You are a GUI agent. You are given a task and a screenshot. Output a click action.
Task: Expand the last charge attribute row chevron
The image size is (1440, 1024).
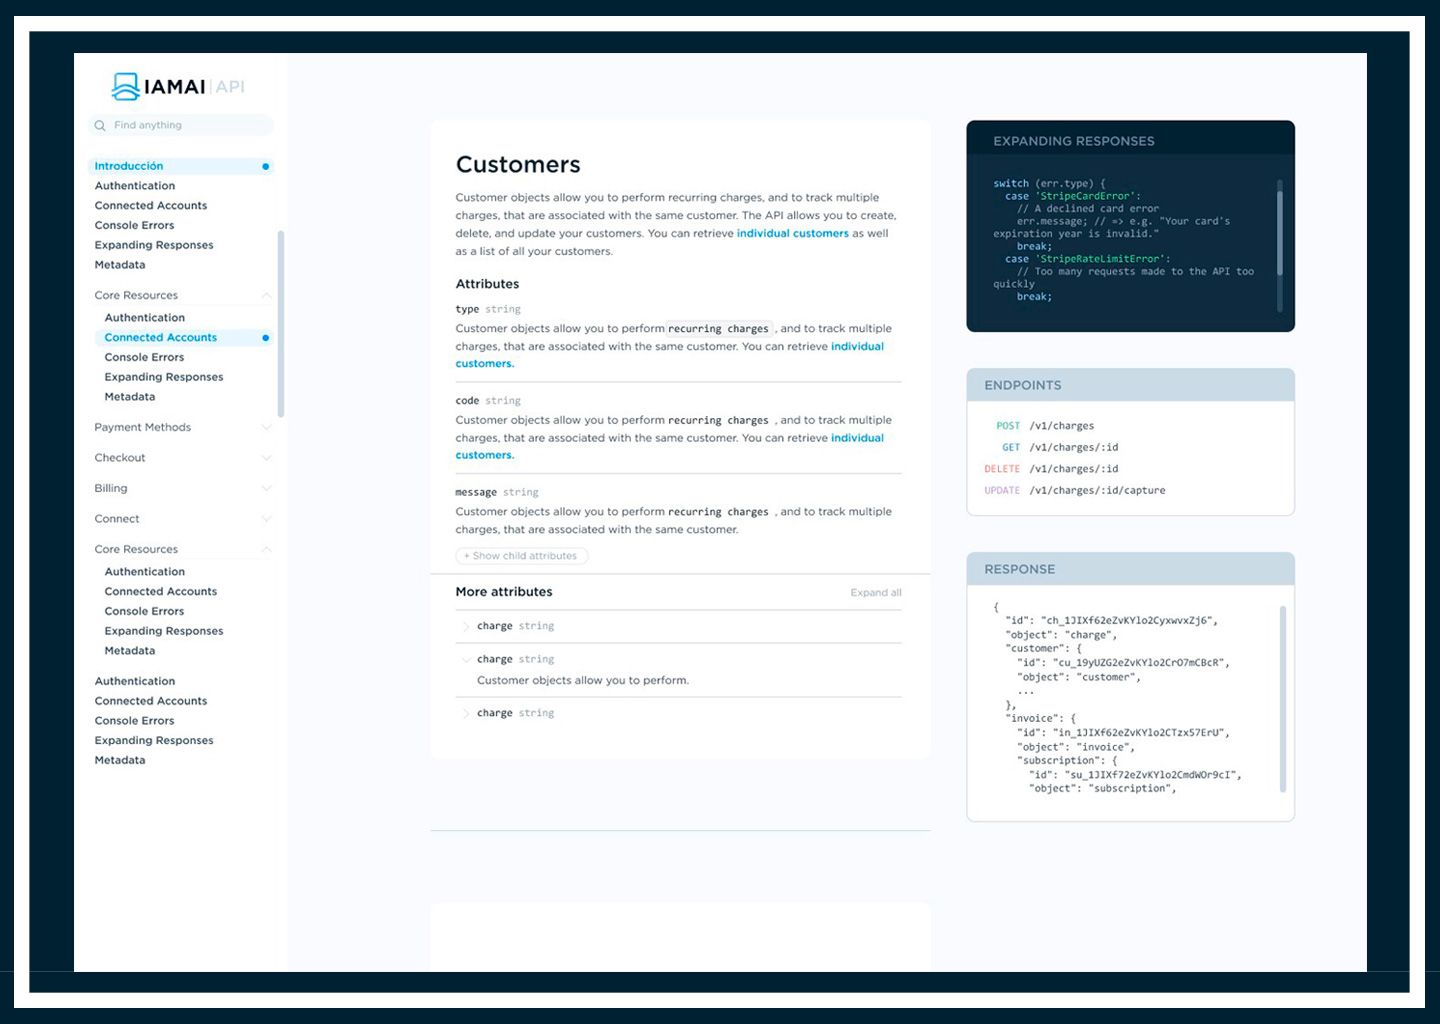[466, 714]
